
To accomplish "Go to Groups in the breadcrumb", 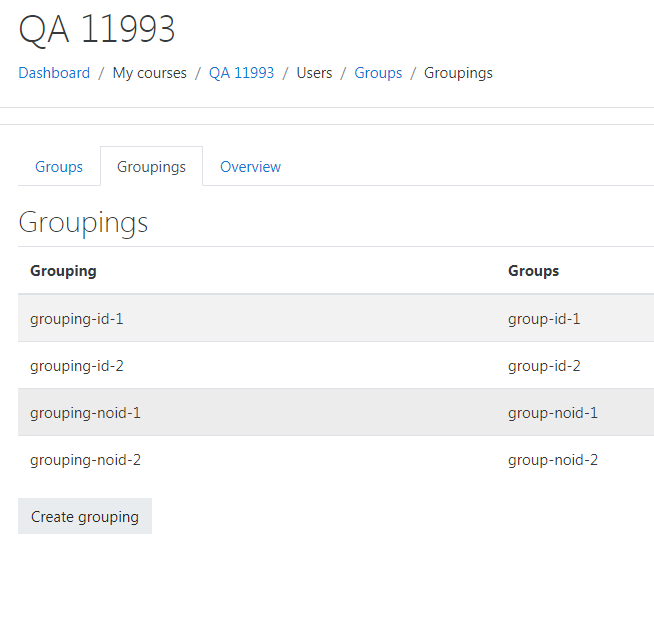I will click(x=378, y=73).
